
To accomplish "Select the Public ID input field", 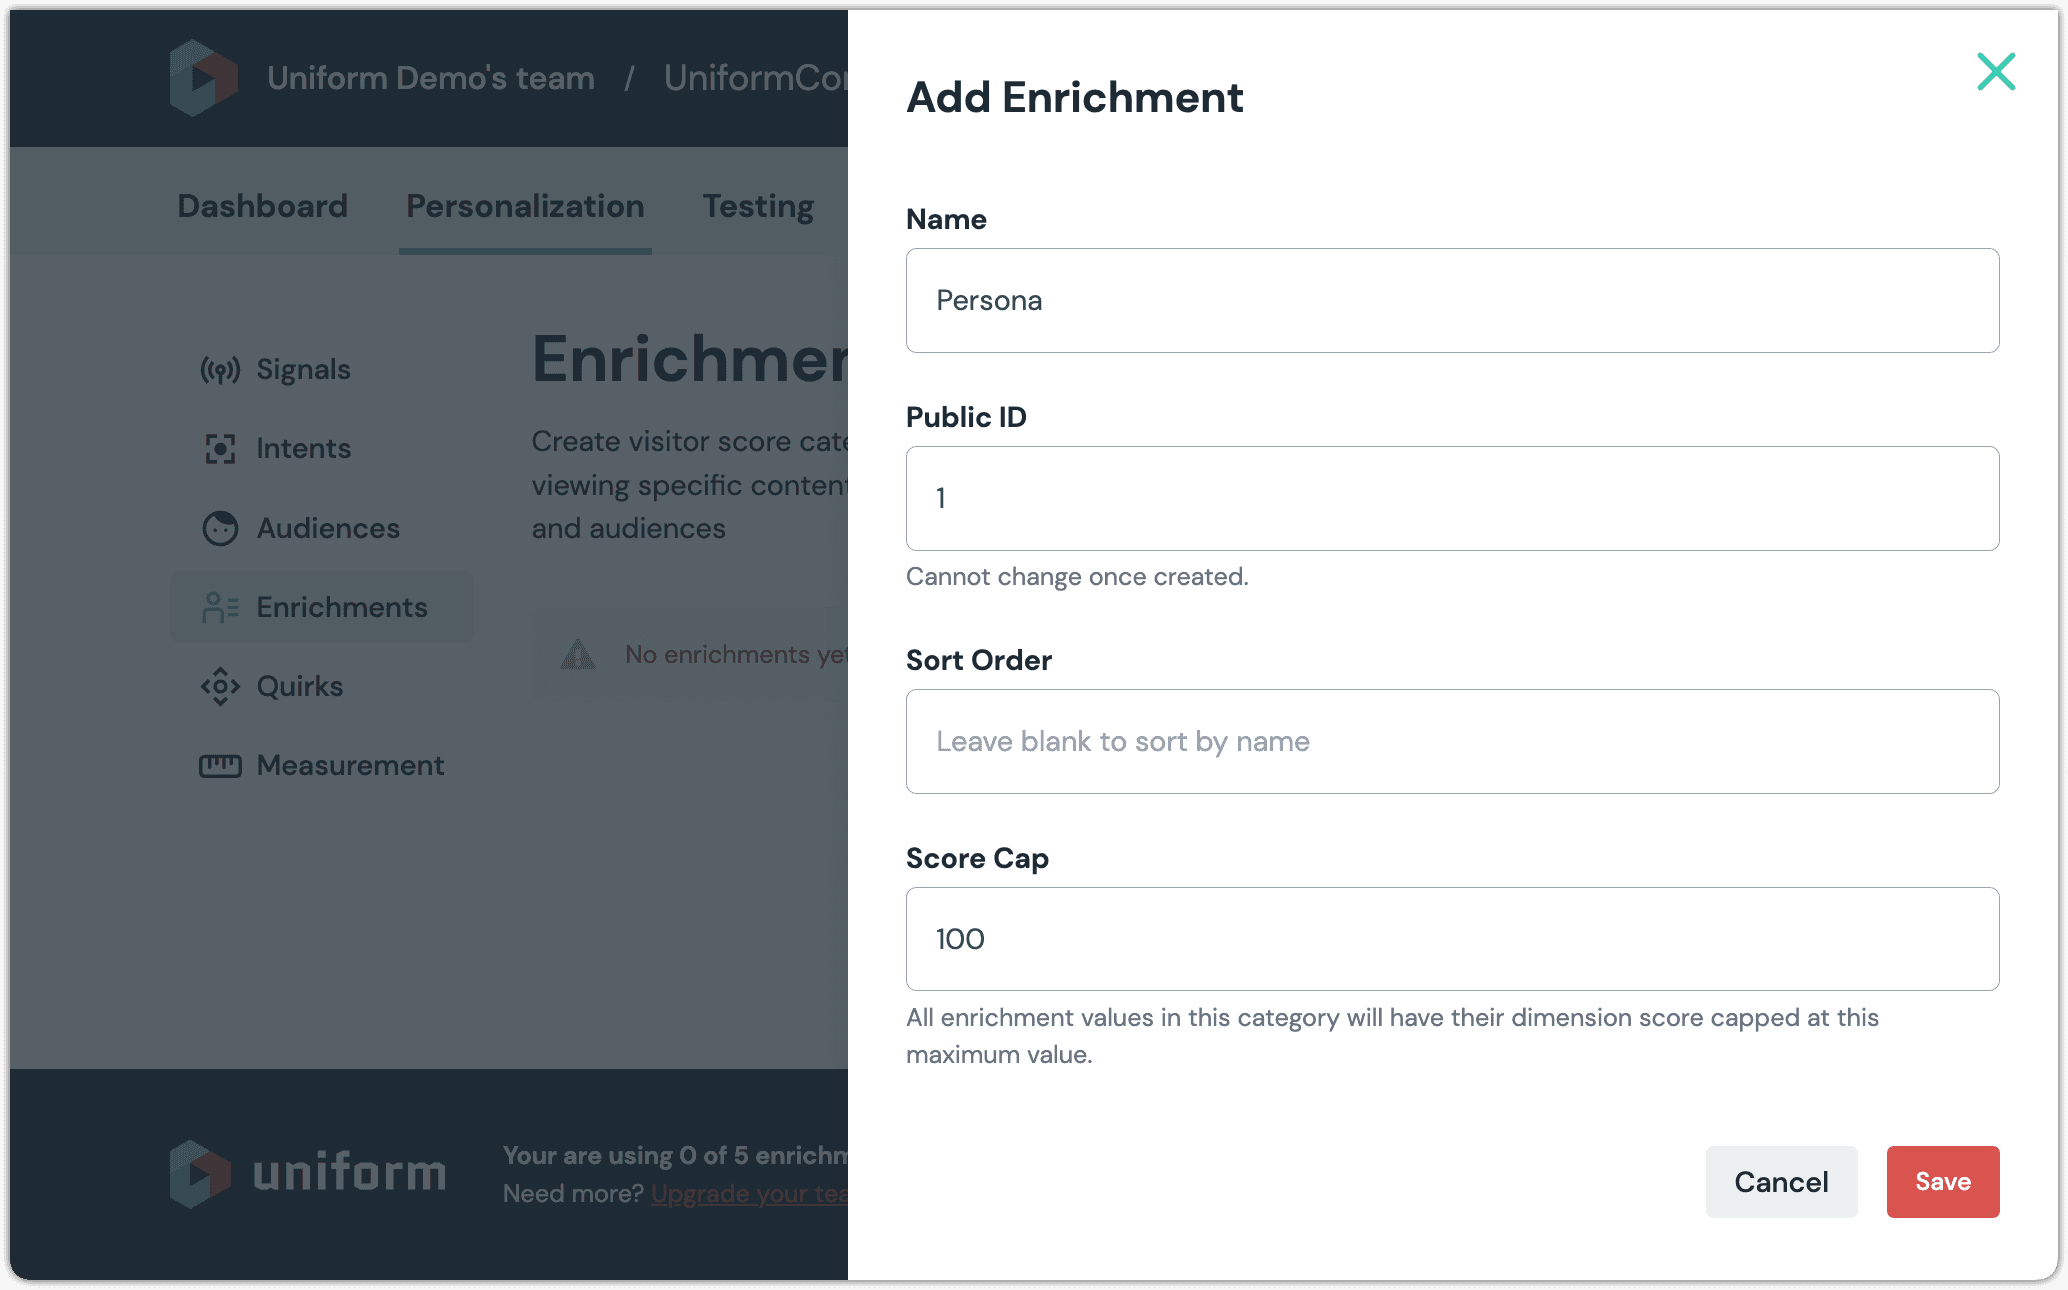I will click(x=1450, y=498).
